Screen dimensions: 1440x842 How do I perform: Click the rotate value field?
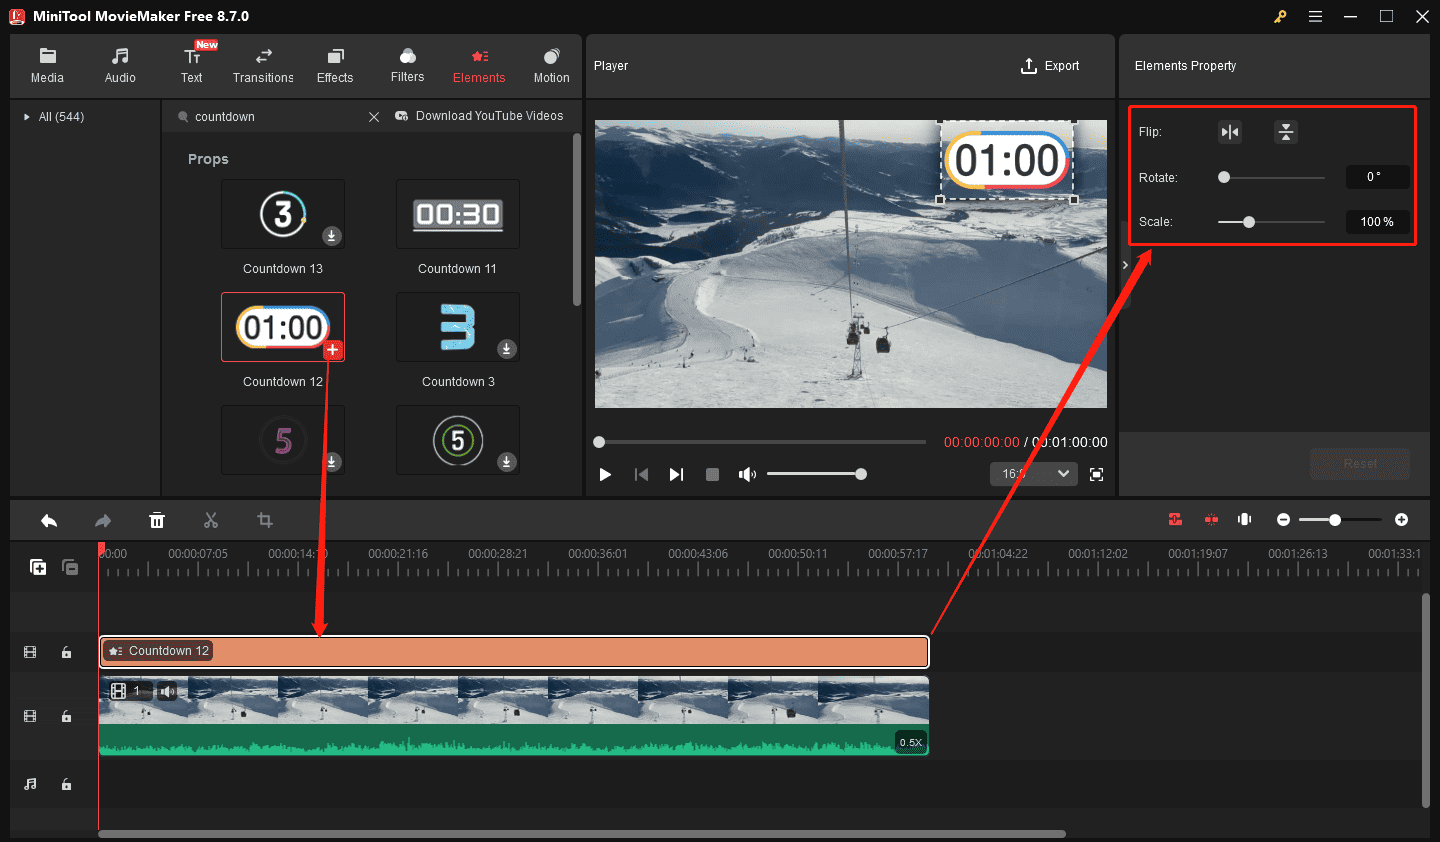1377,177
